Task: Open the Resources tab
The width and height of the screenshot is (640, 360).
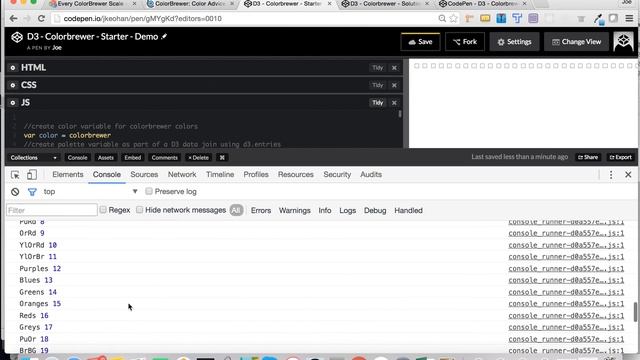Action: [x=296, y=174]
